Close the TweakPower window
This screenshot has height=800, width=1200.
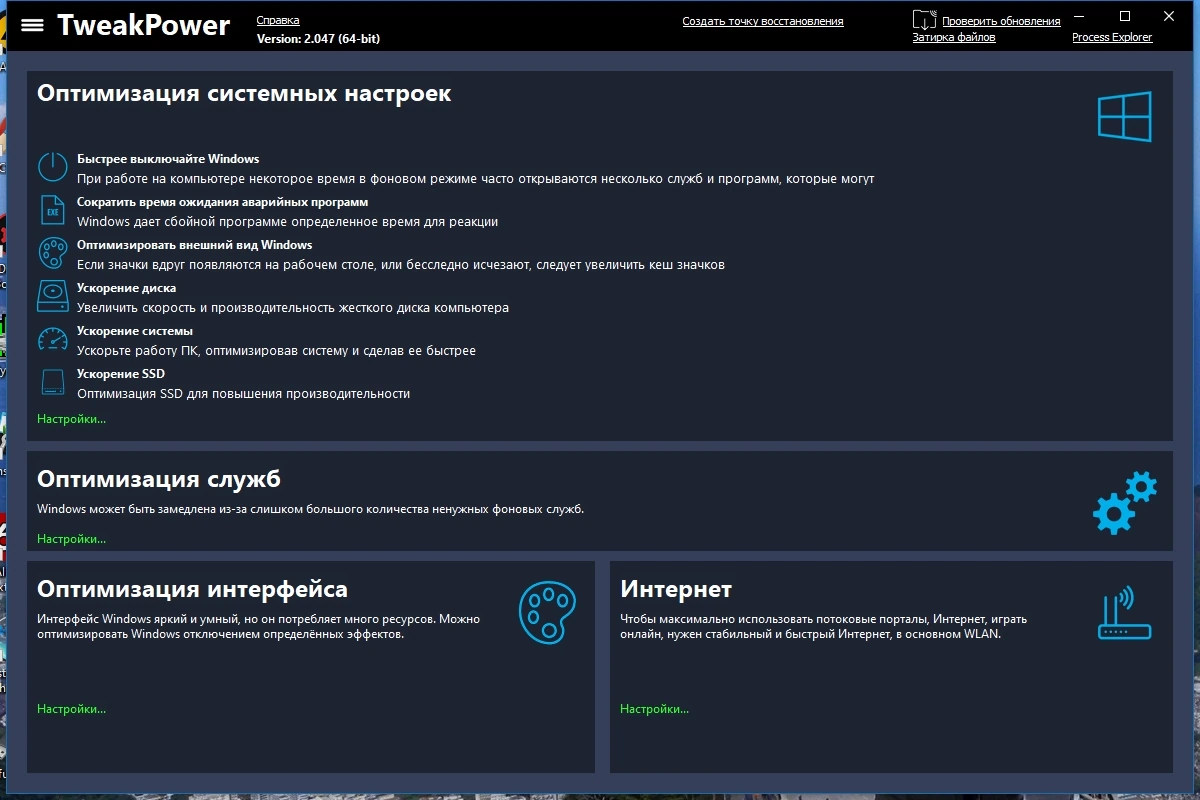pyautogui.click(x=1169, y=16)
